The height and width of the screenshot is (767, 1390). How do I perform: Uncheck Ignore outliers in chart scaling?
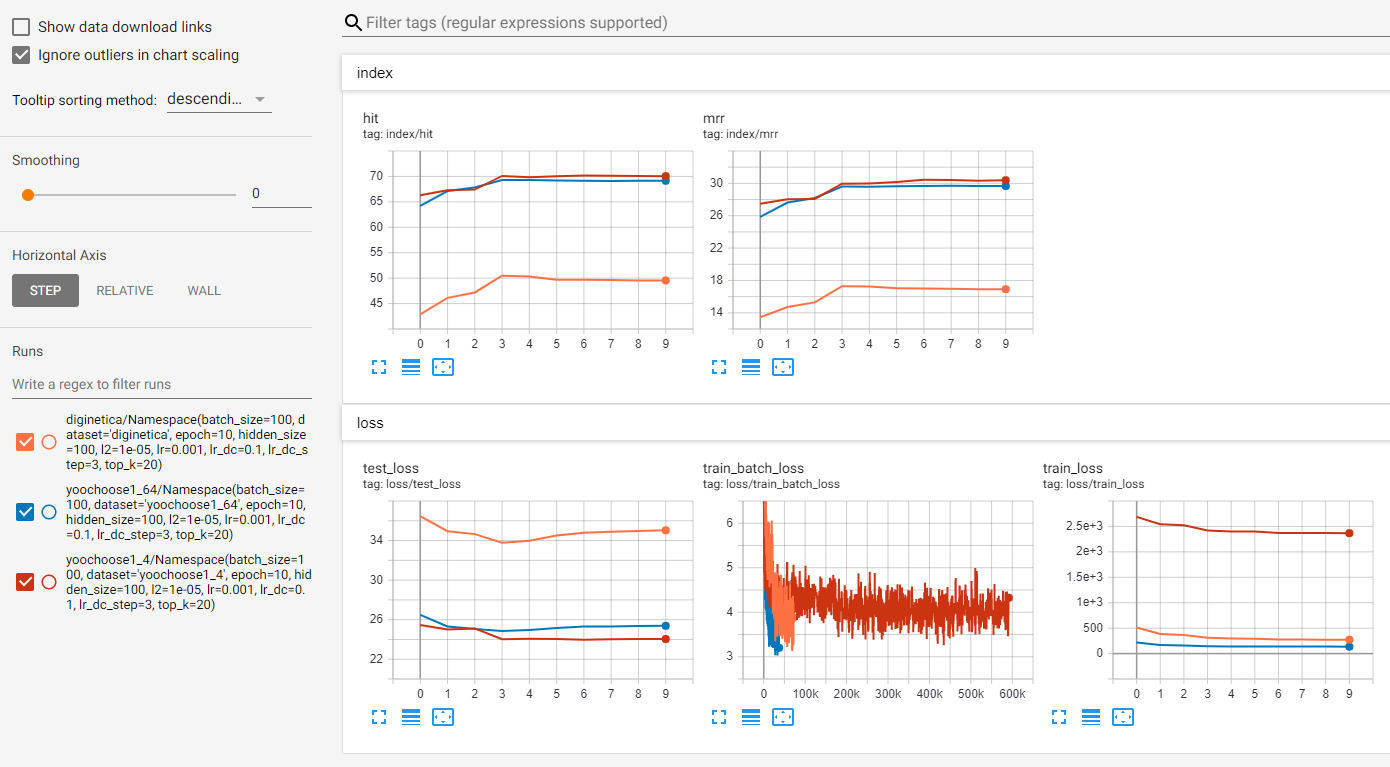pyautogui.click(x=21, y=55)
